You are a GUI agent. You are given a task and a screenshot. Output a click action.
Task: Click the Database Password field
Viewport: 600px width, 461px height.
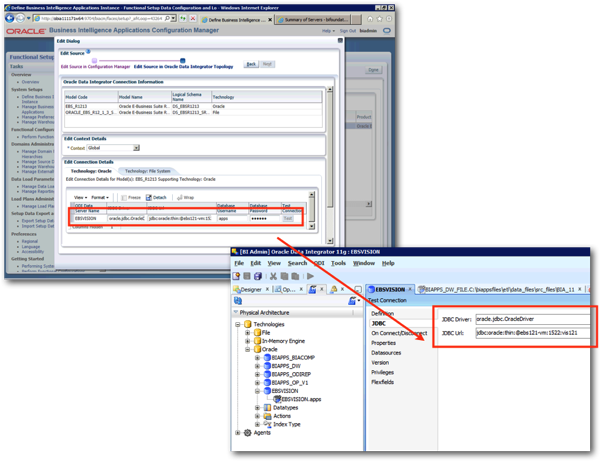coord(265,218)
